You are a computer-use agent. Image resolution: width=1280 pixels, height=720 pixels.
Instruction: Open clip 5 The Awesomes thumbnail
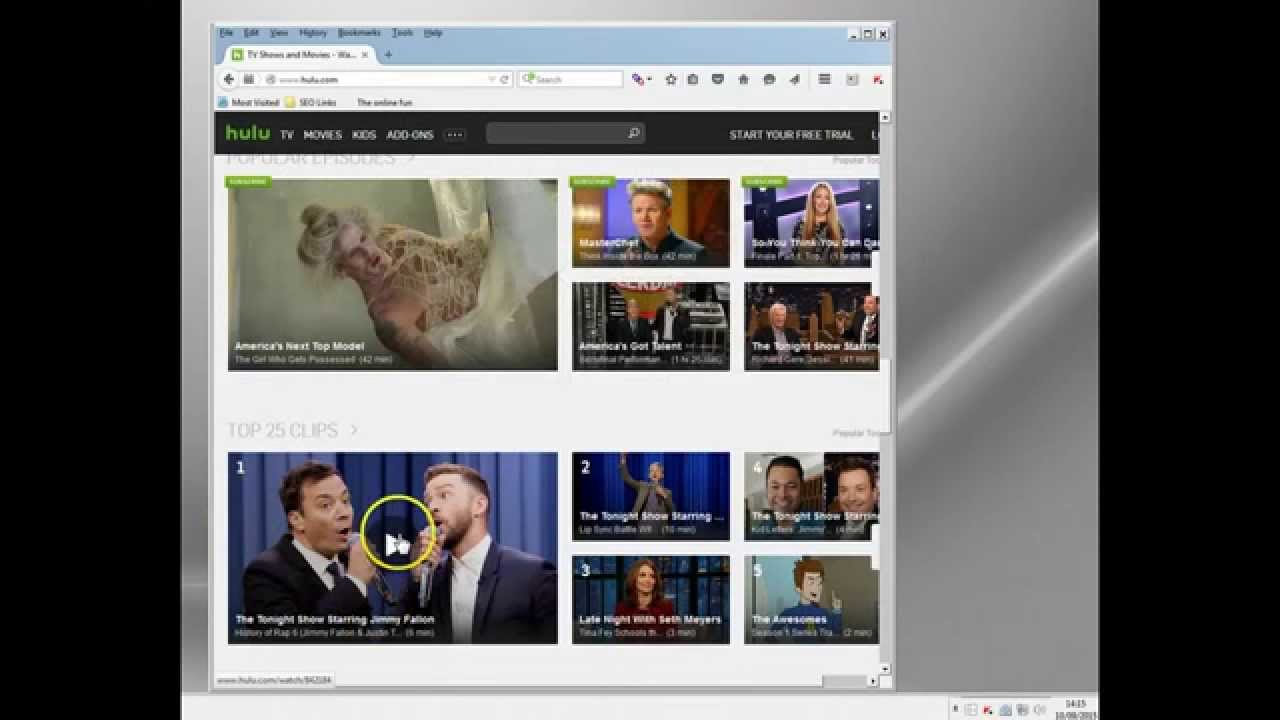[811, 600]
